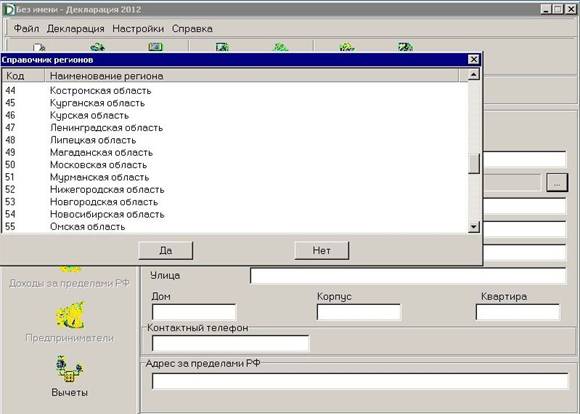Screen dimensions: 580x414
Task: Open the Вычеты section icon
Action: point(69,369)
